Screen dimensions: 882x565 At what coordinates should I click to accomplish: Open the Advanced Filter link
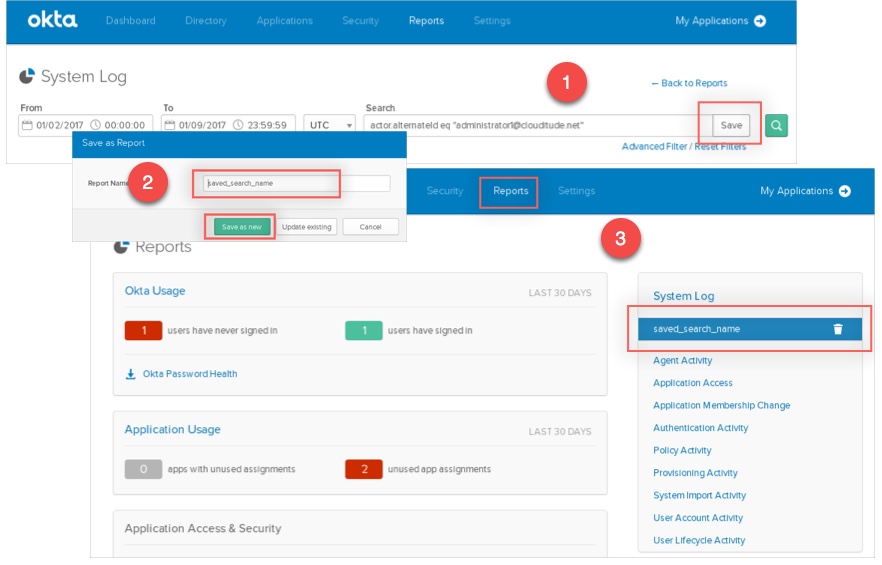(654, 147)
